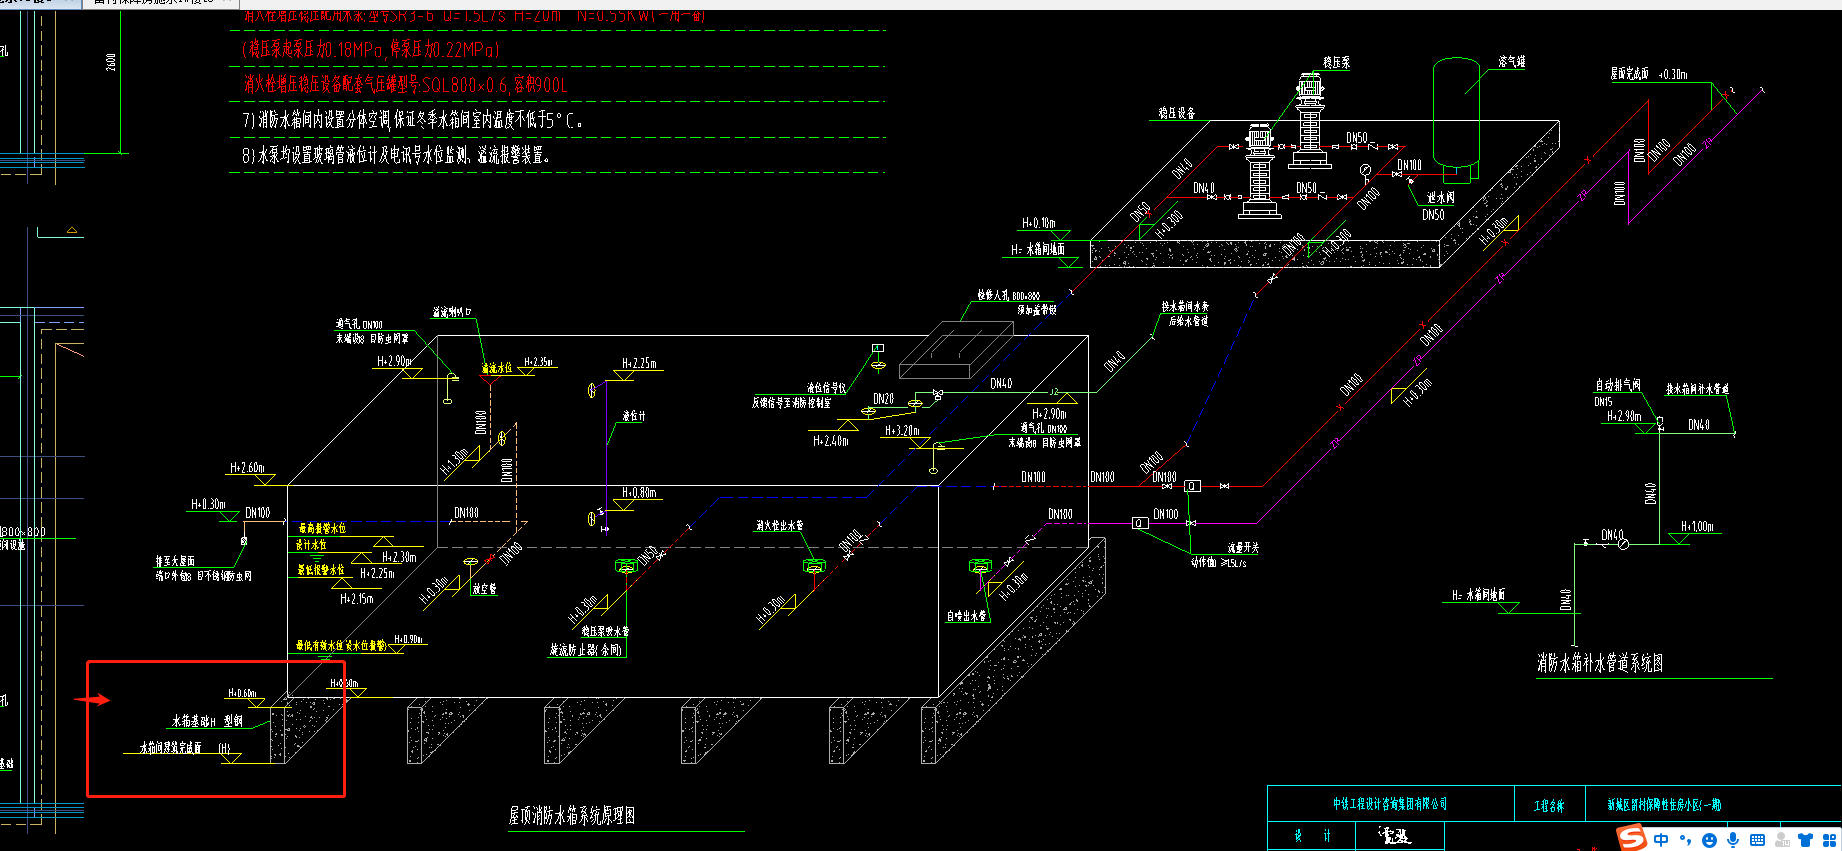This screenshot has width=1842, height=851.
Task: Select the DN15 label under 自动排气阀
Action: click(1604, 401)
